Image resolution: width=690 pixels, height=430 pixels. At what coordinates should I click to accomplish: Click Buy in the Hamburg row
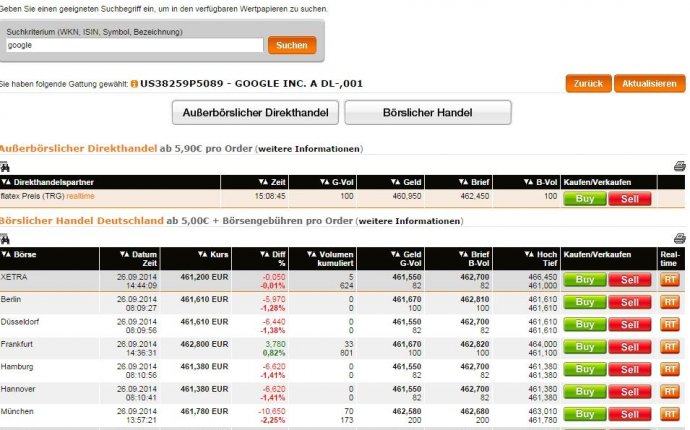pyautogui.click(x=585, y=370)
